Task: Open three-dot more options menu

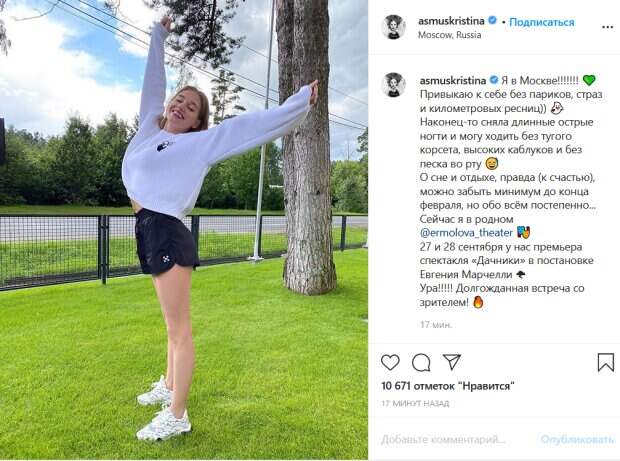Action: (x=607, y=27)
